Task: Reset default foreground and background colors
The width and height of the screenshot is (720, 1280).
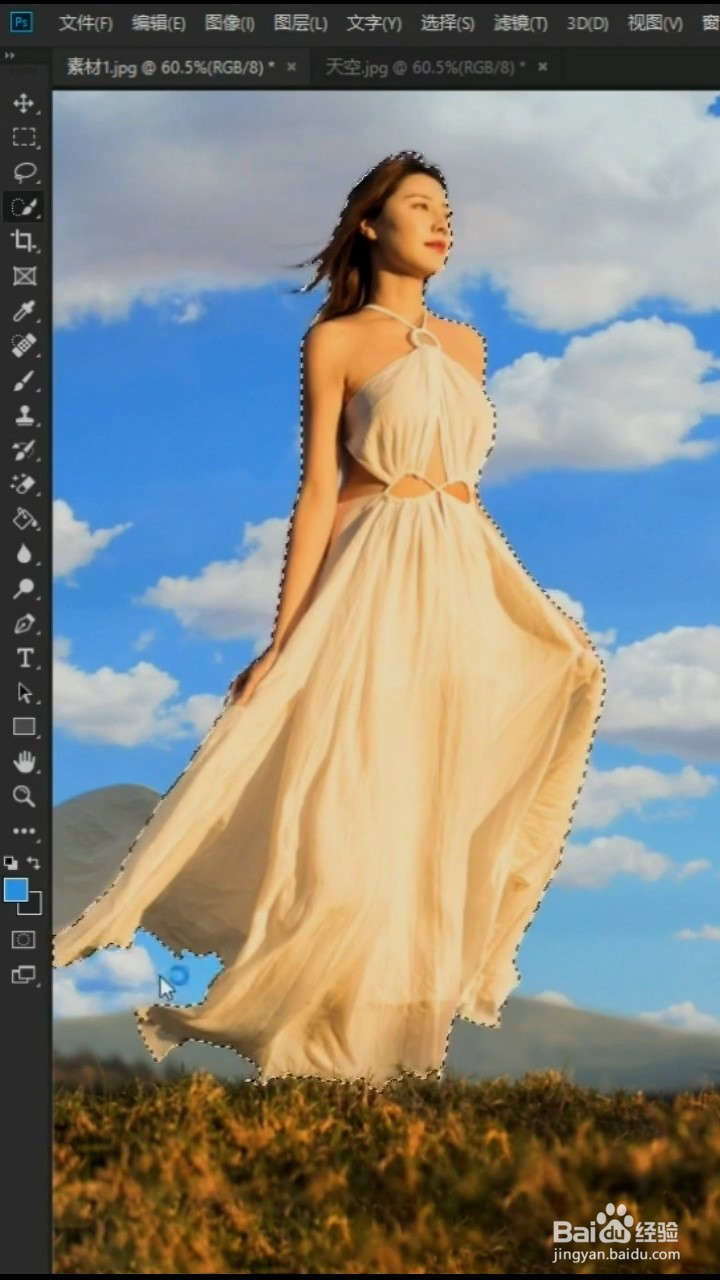Action: (x=10, y=862)
